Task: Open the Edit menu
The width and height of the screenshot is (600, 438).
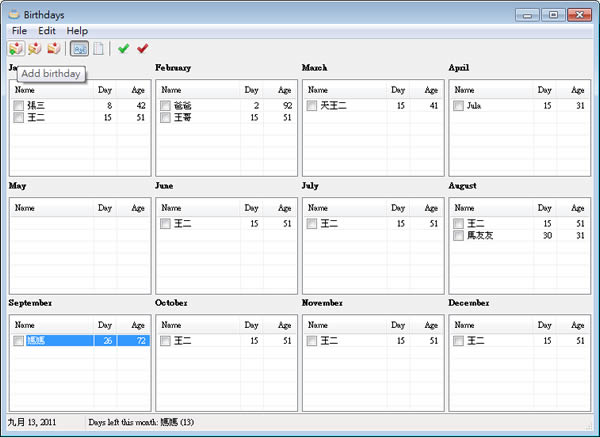Action: point(47,31)
